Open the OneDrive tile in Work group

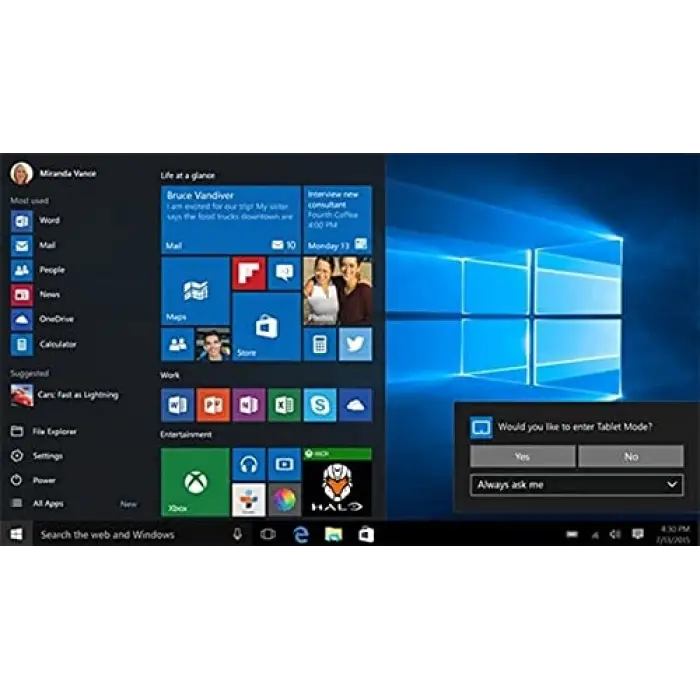(355, 405)
